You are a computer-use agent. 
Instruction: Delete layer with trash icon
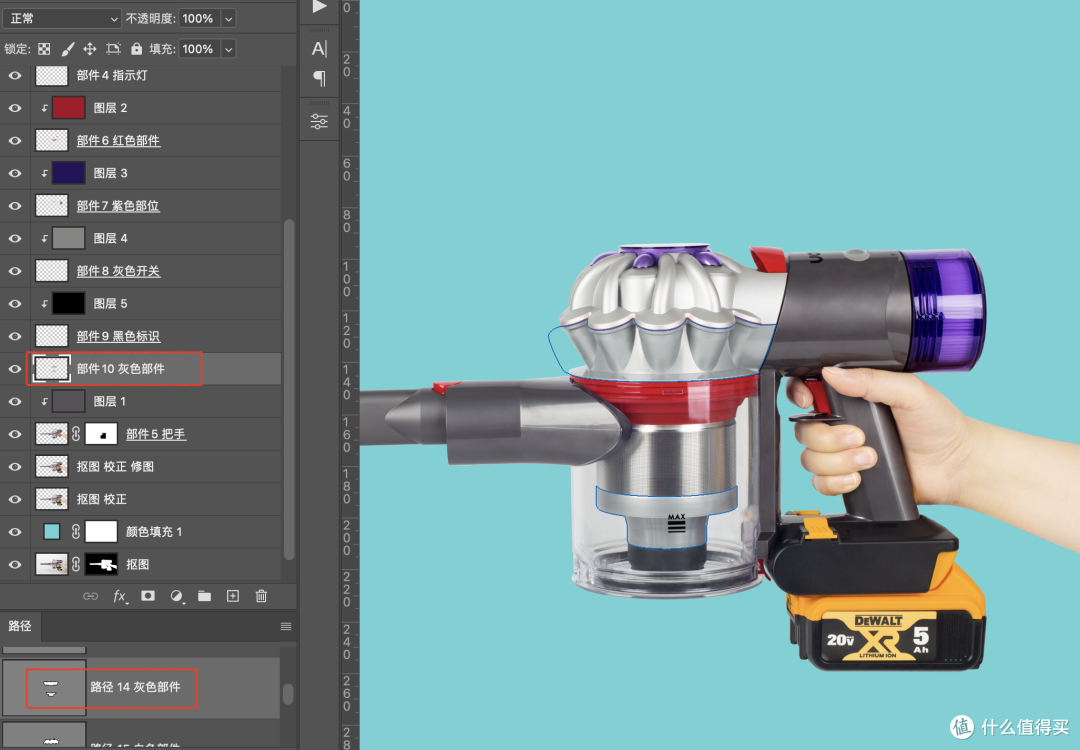coord(261,596)
